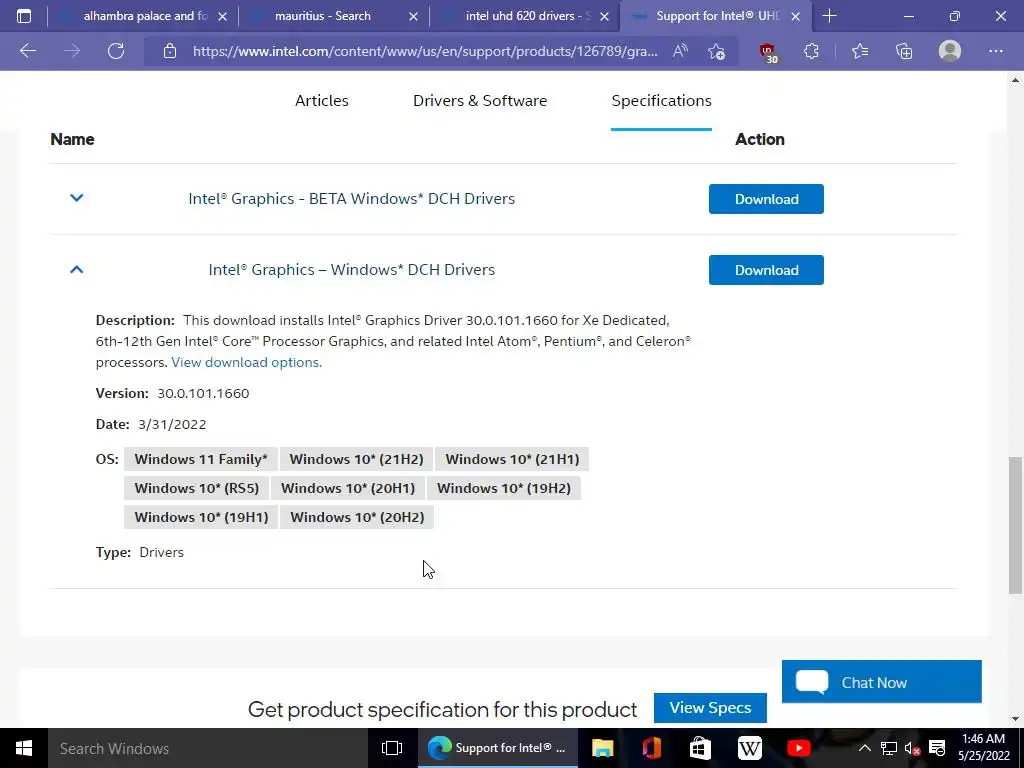Open the uBlock Origin extension icon

point(768,52)
